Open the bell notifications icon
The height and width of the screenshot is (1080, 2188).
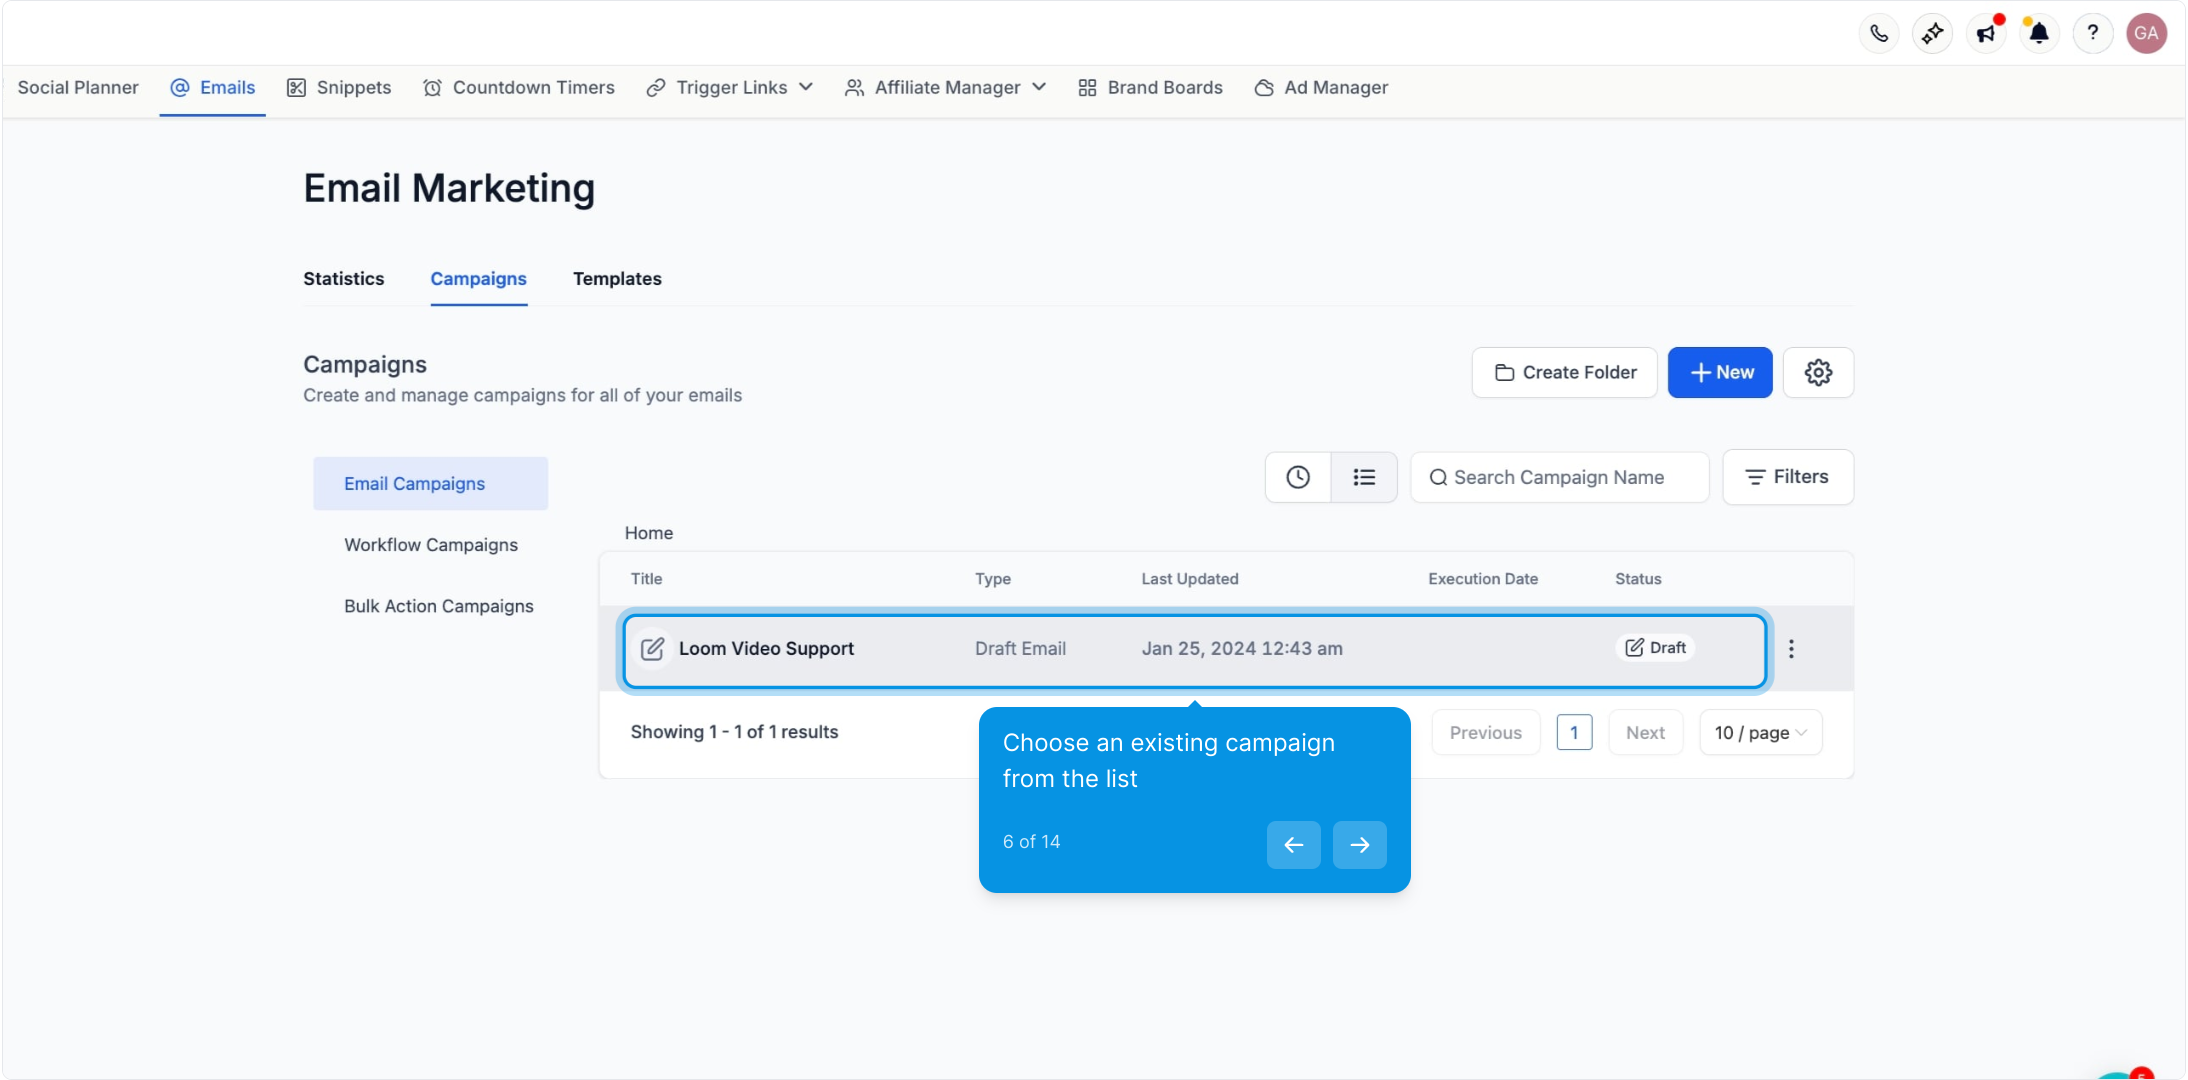[x=2039, y=34]
